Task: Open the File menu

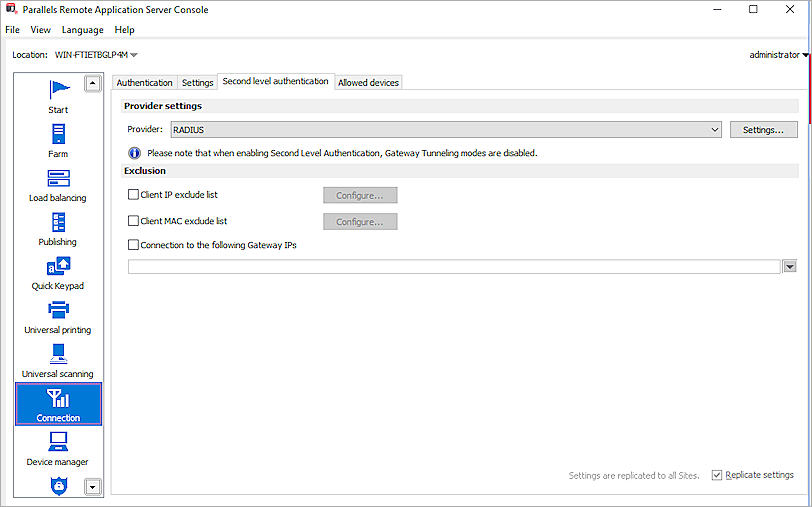Action: [12, 30]
